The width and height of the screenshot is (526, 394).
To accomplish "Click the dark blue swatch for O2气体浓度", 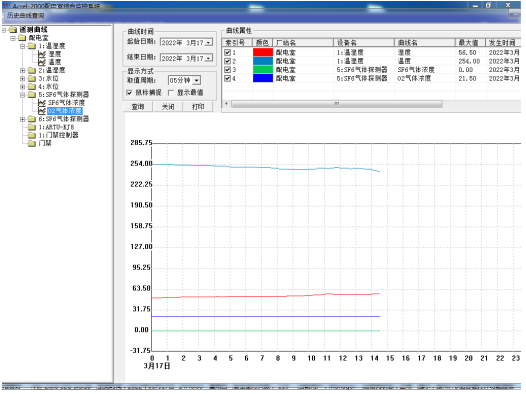I will point(263,78).
